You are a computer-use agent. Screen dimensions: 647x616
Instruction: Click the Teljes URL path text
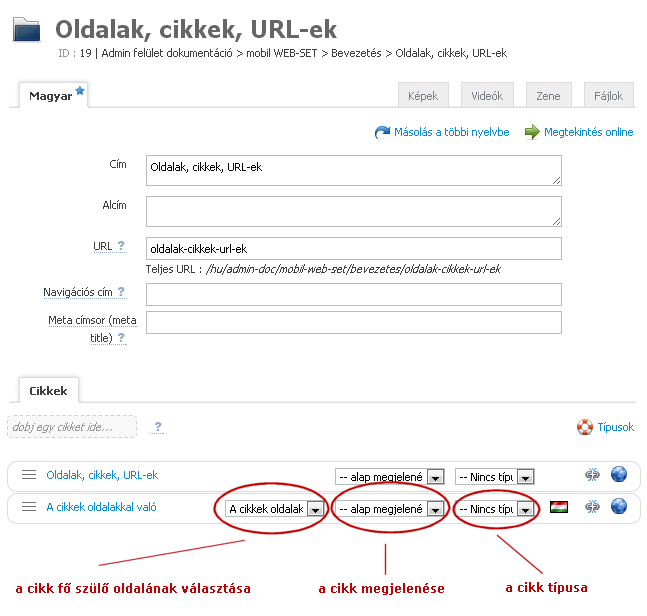click(354, 269)
